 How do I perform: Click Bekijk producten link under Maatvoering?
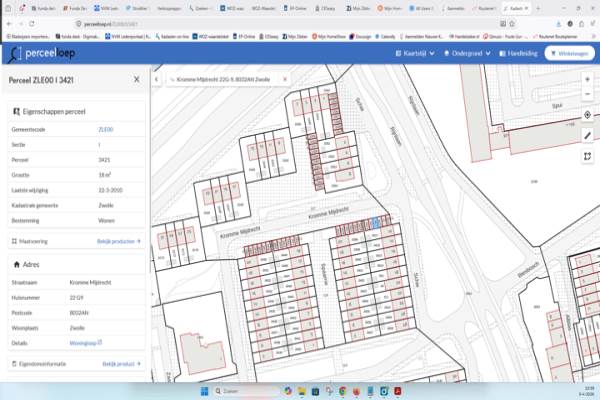coord(118,241)
